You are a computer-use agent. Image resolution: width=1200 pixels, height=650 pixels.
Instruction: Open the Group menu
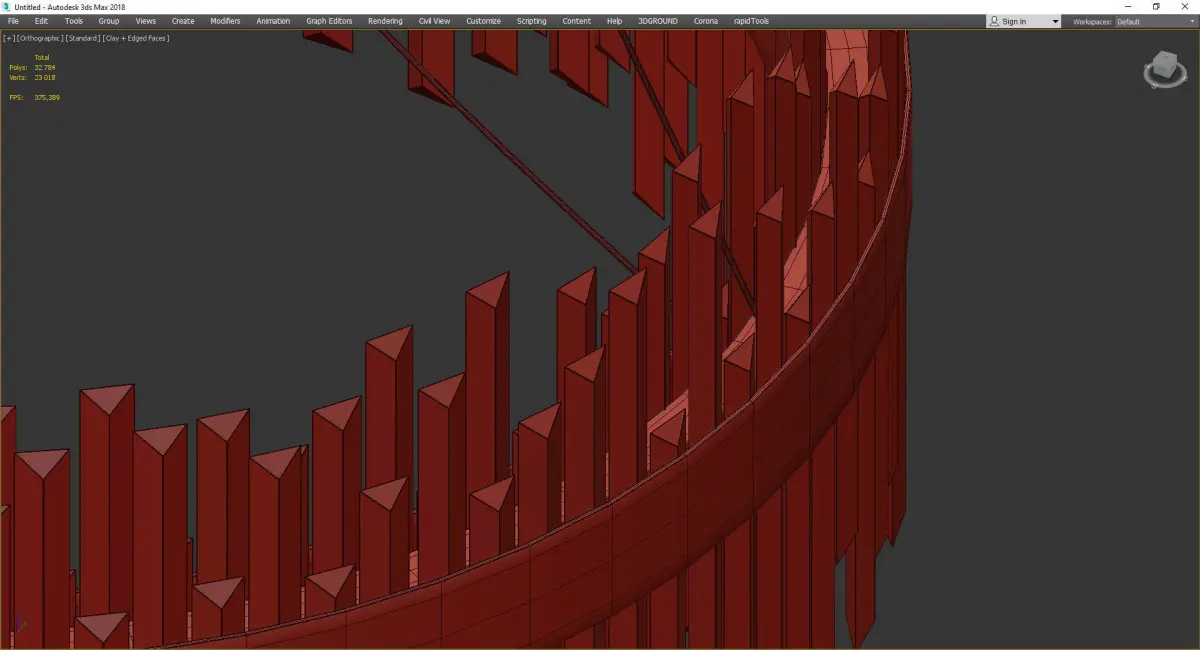(x=109, y=21)
